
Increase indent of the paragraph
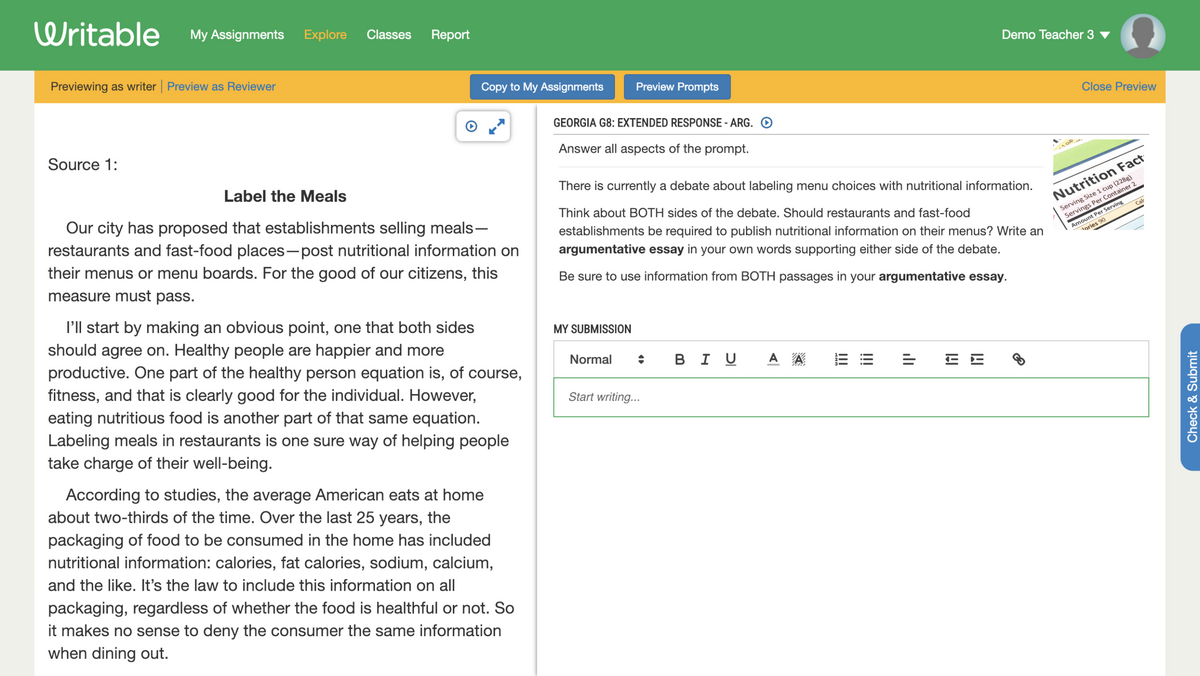click(x=977, y=359)
